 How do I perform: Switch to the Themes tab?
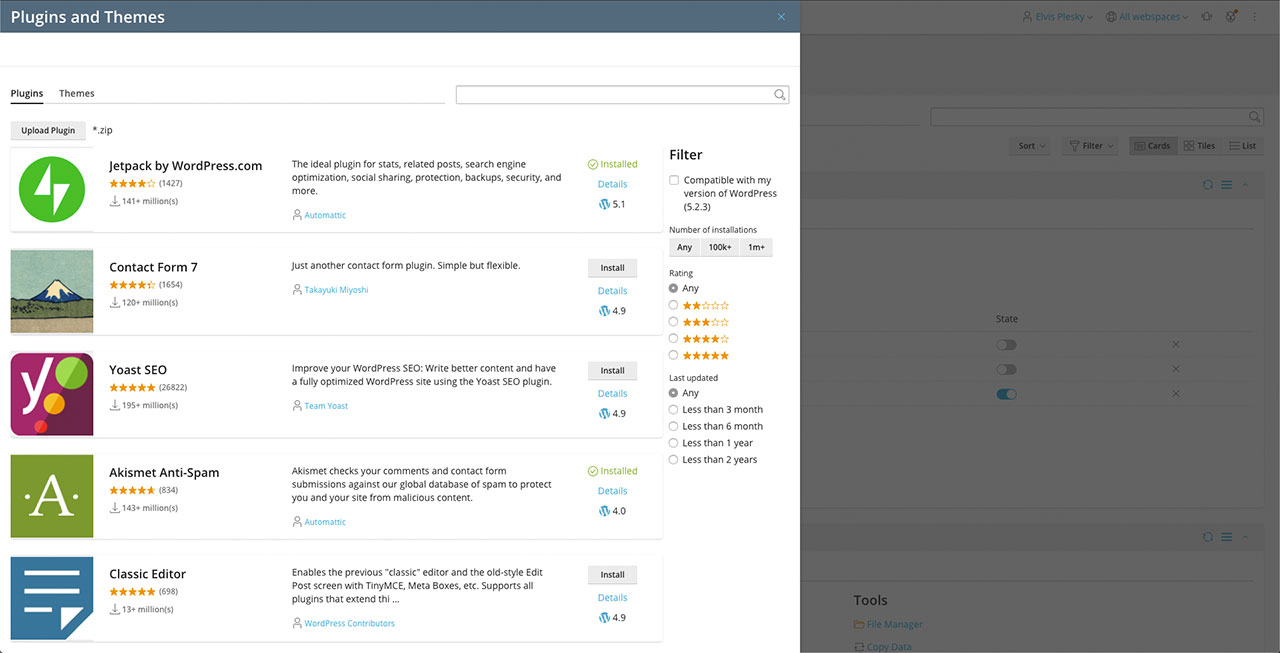tap(77, 94)
